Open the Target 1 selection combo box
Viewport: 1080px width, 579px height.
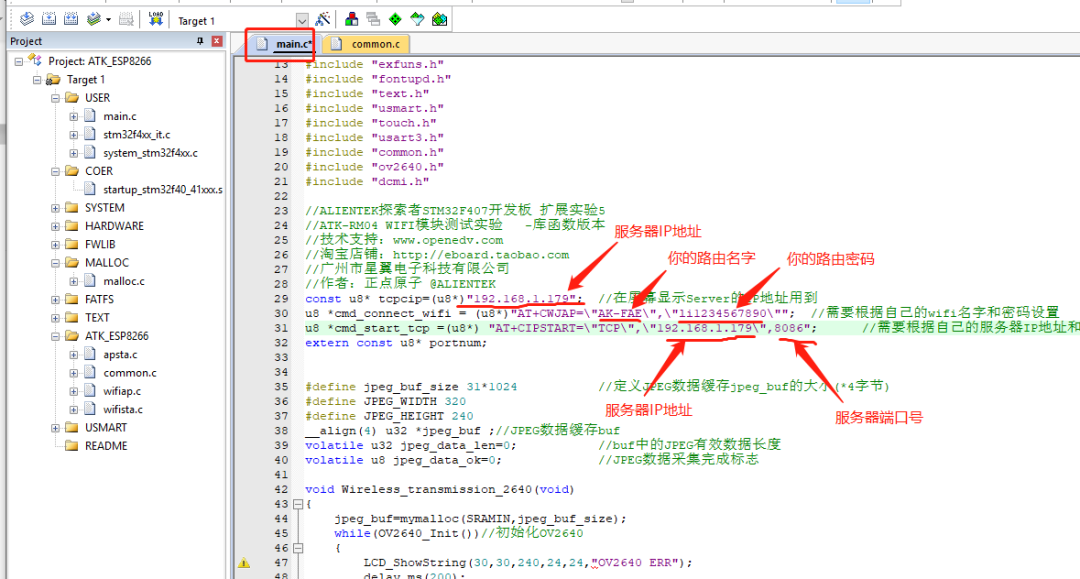coord(240,21)
